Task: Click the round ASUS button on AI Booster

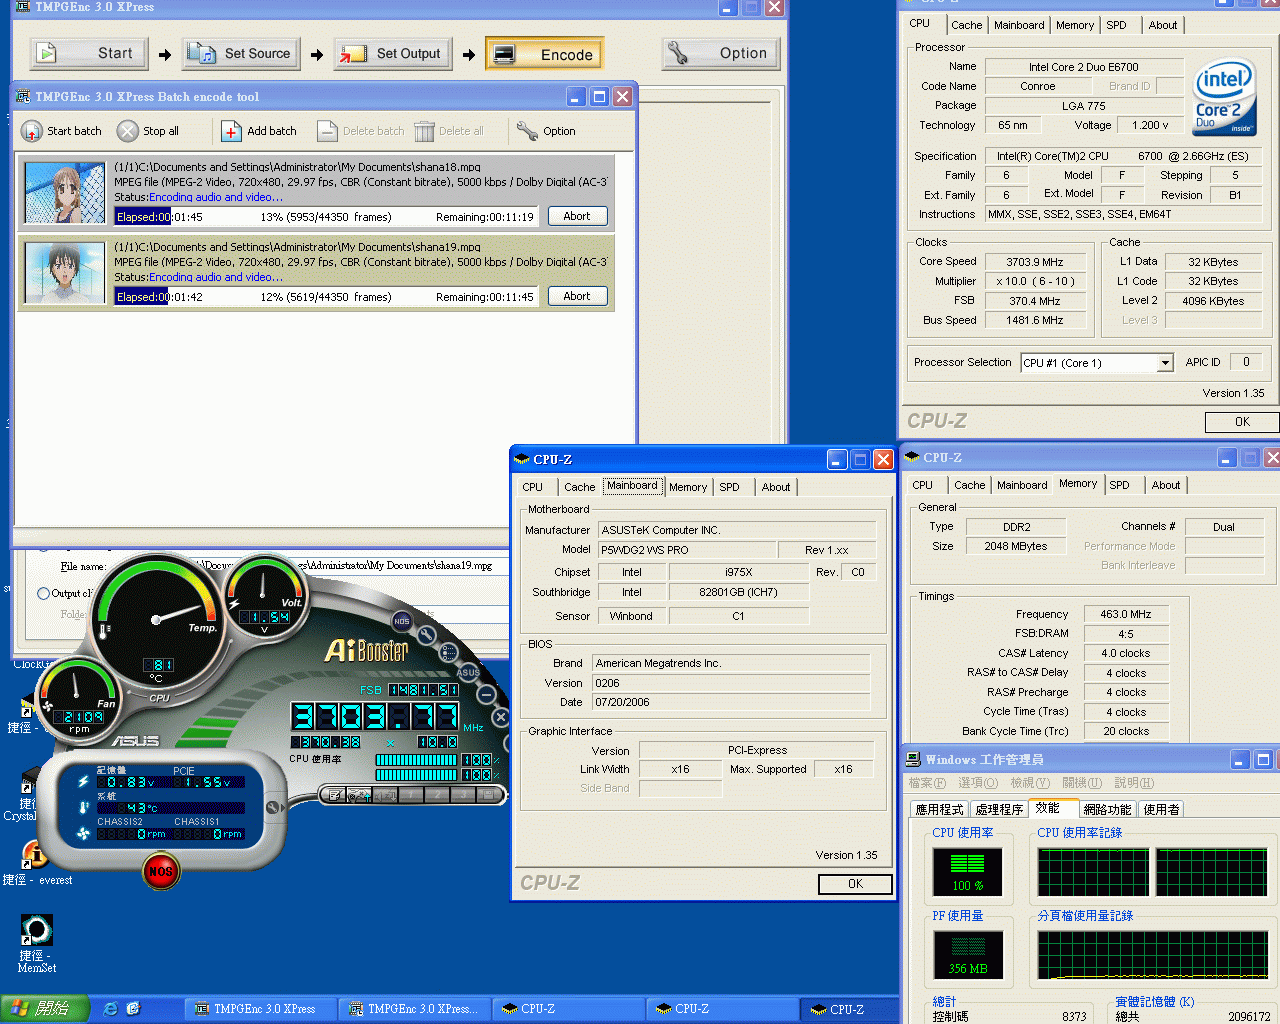Action: click(468, 672)
